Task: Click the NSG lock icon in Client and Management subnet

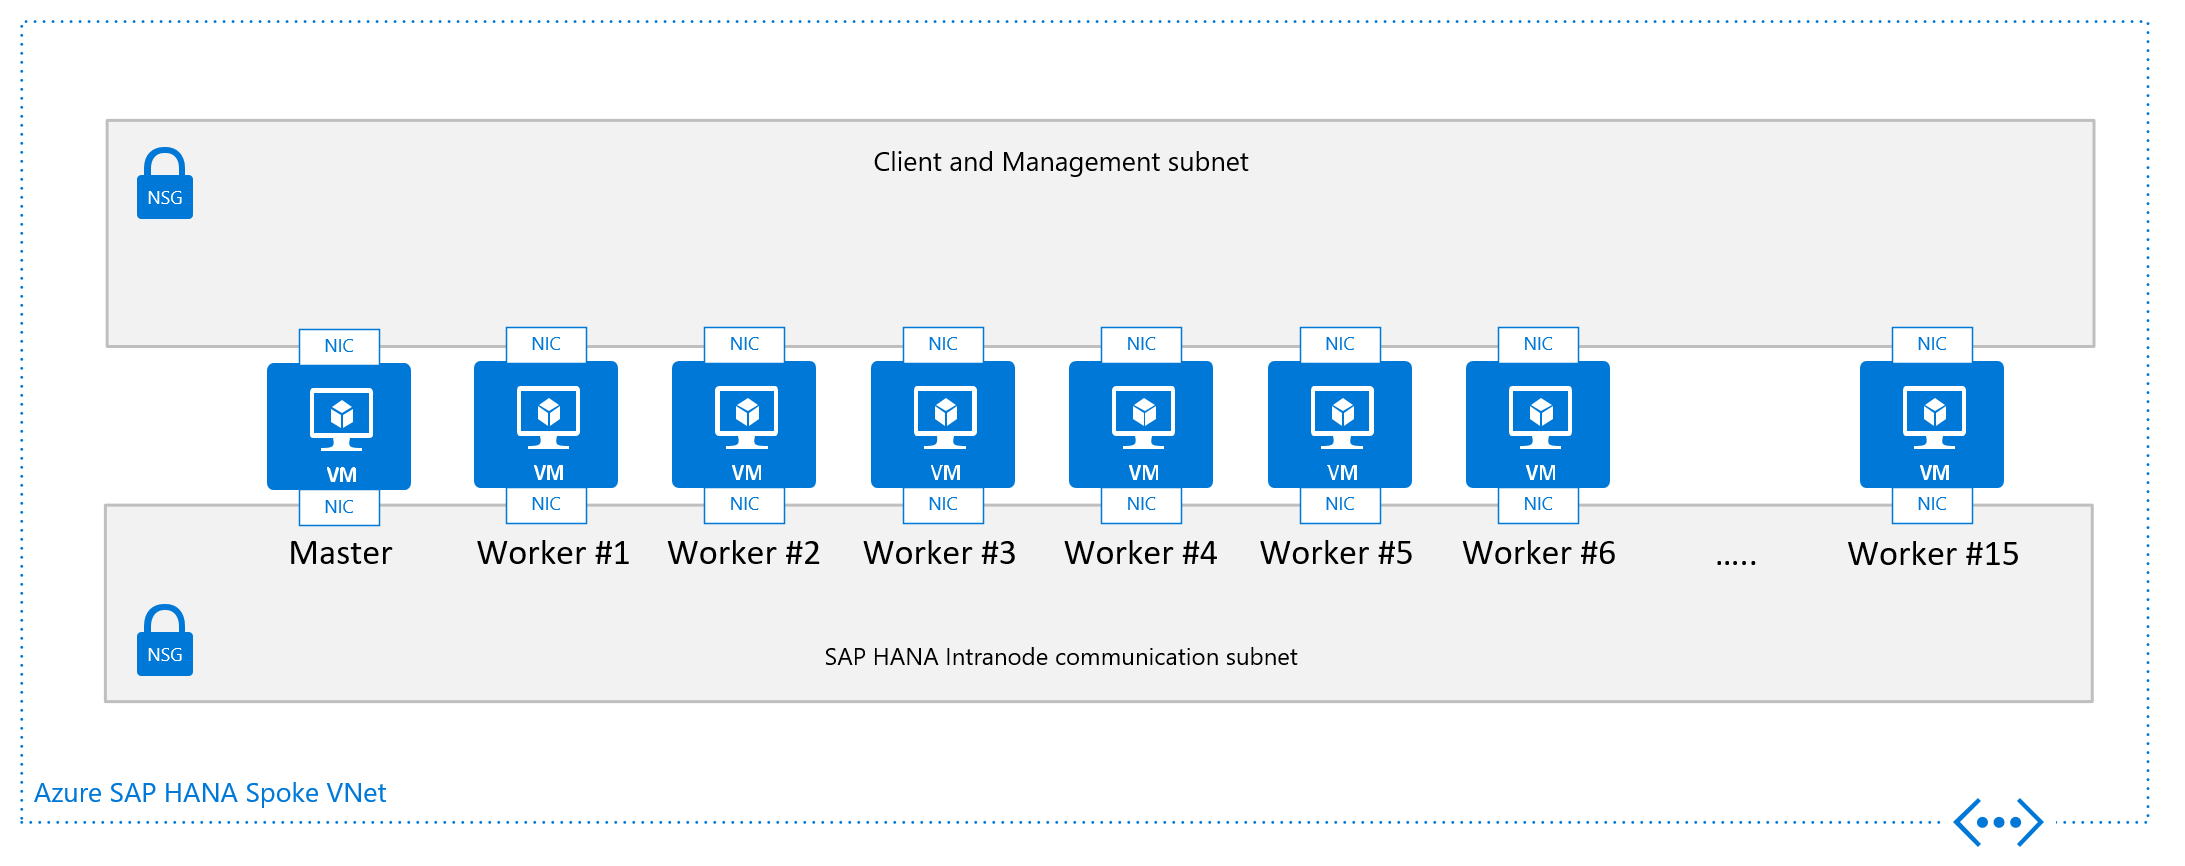Action: [165, 183]
